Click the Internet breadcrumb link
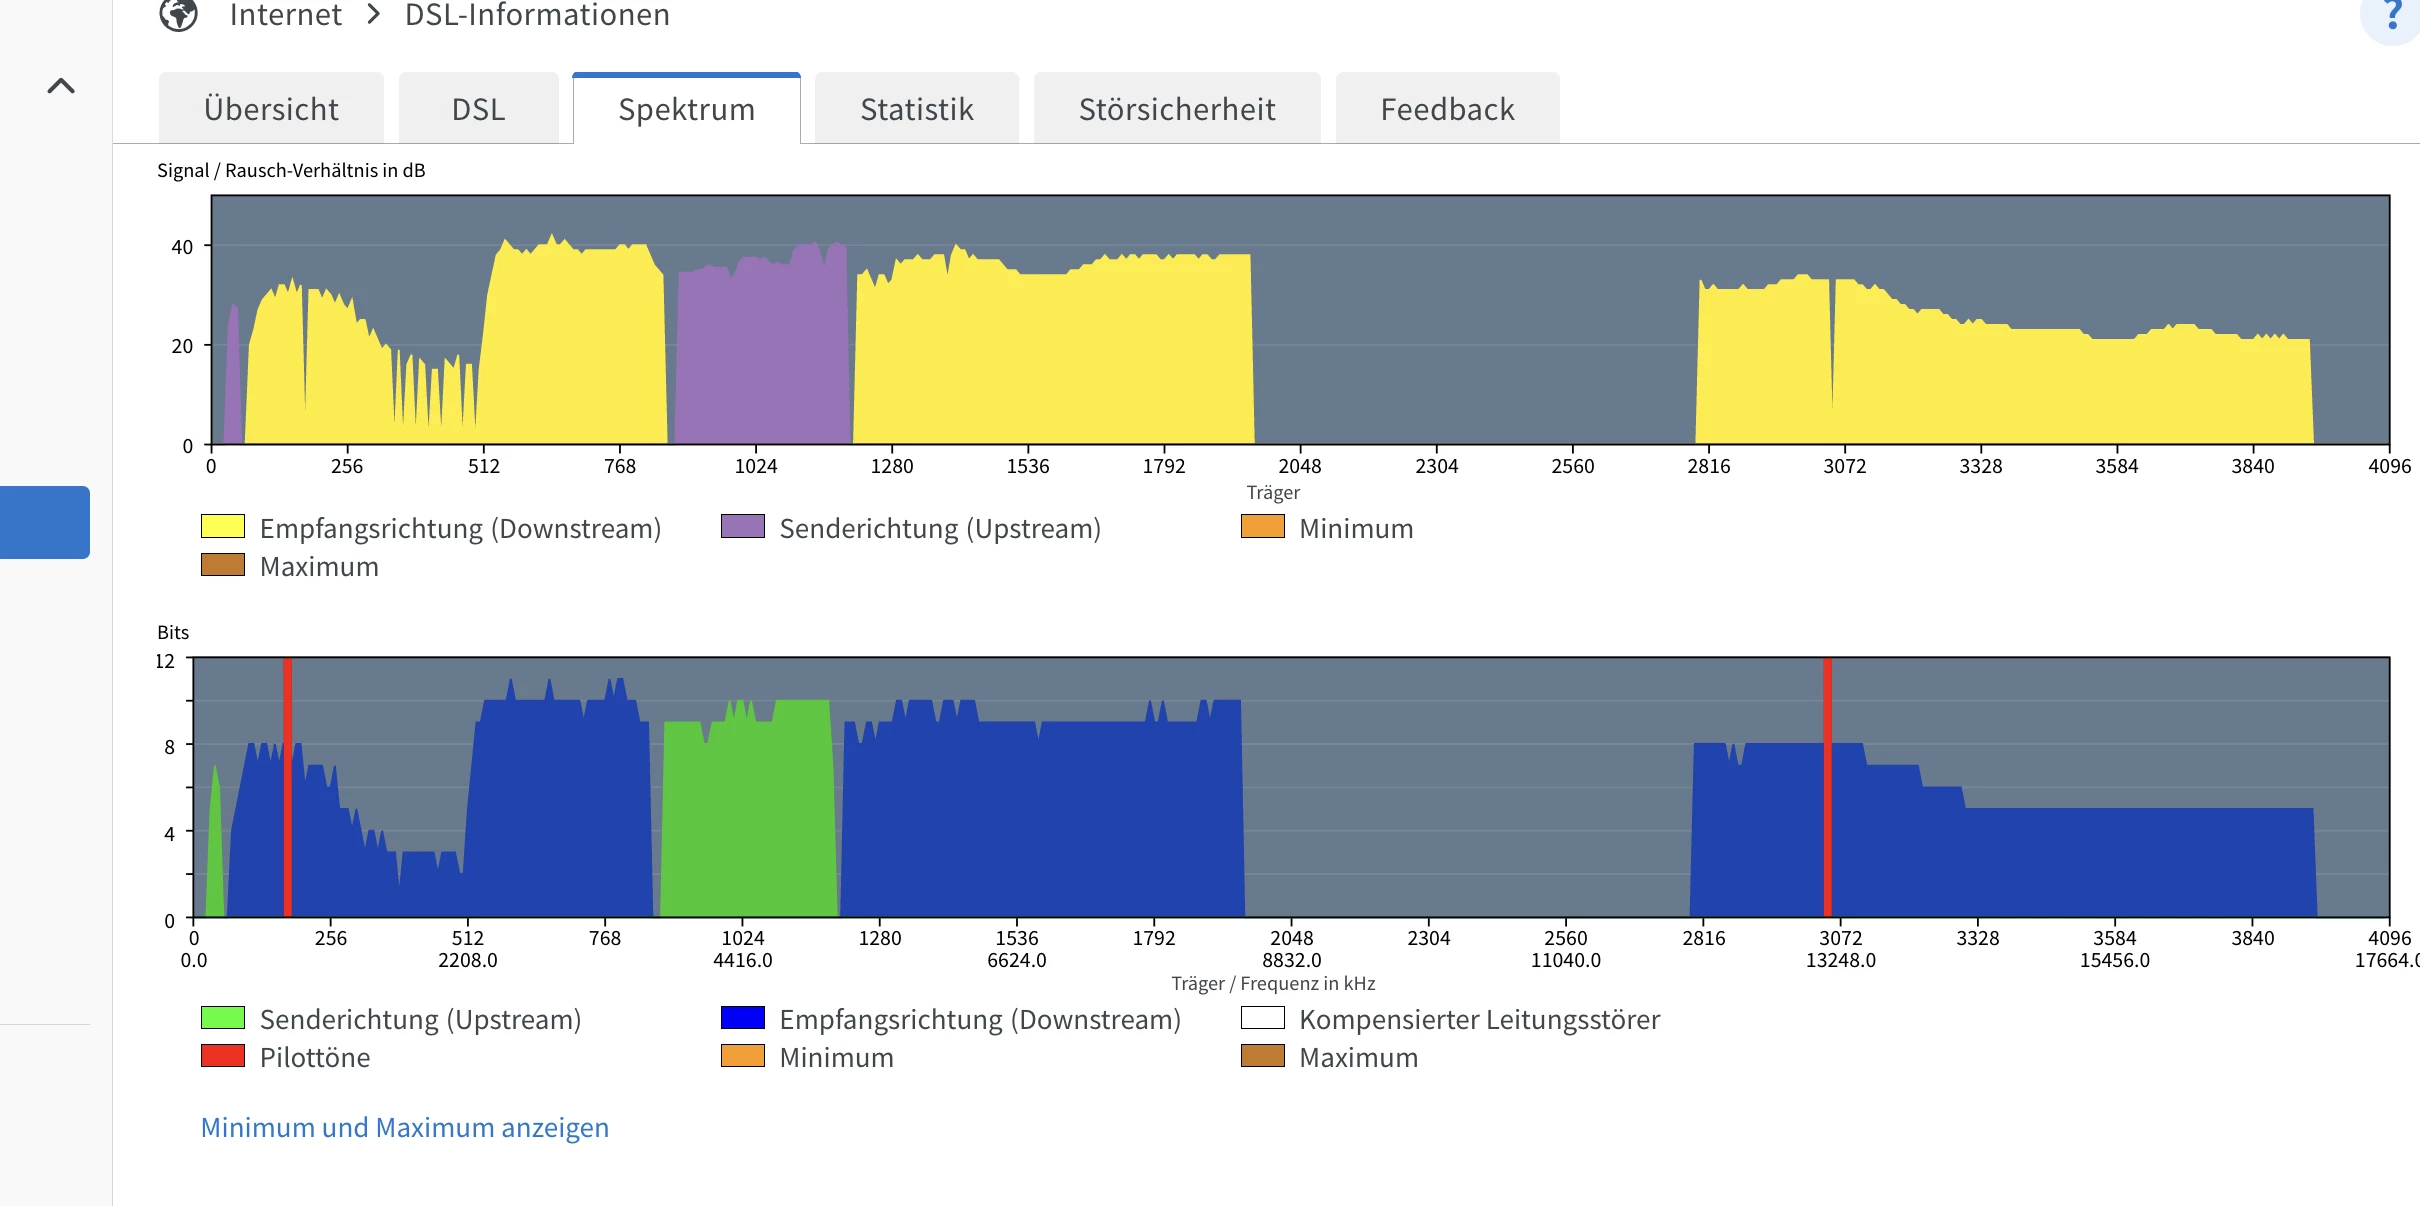This screenshot has width=2420, height=1206. 285,15
